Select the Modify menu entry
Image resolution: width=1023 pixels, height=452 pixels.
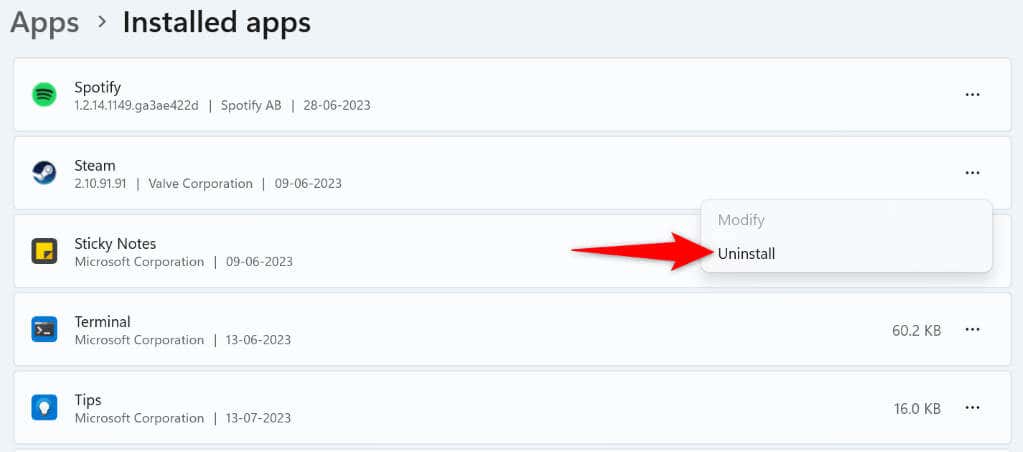[741, 220]
